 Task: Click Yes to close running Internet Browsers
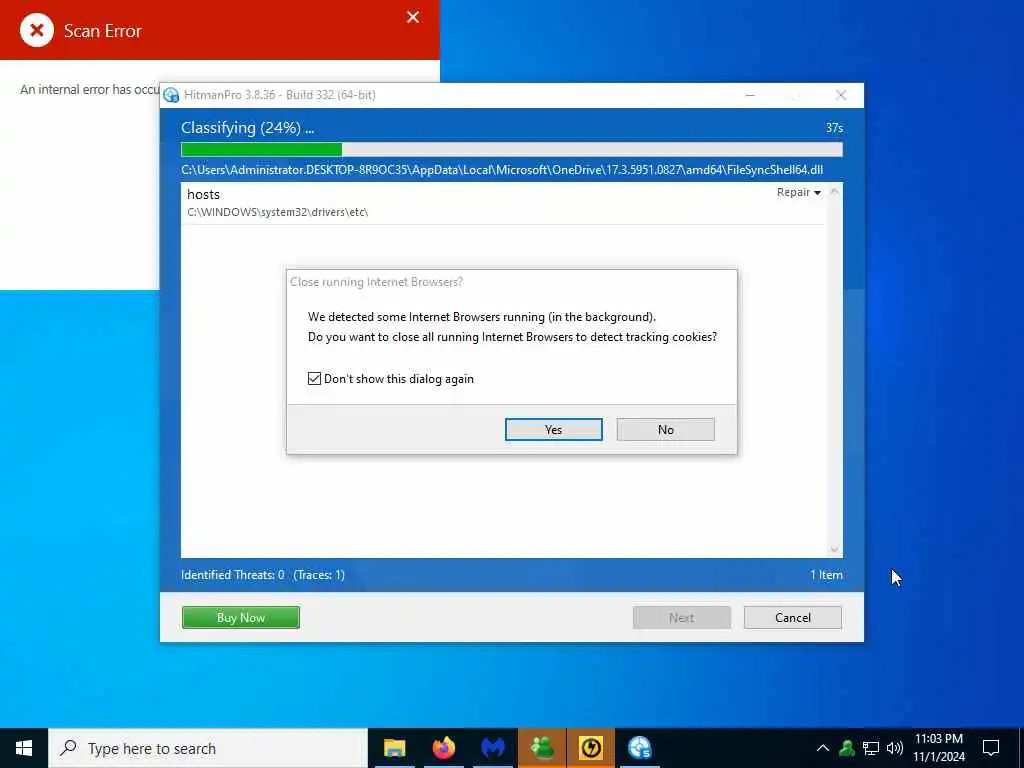pos(554,430)
